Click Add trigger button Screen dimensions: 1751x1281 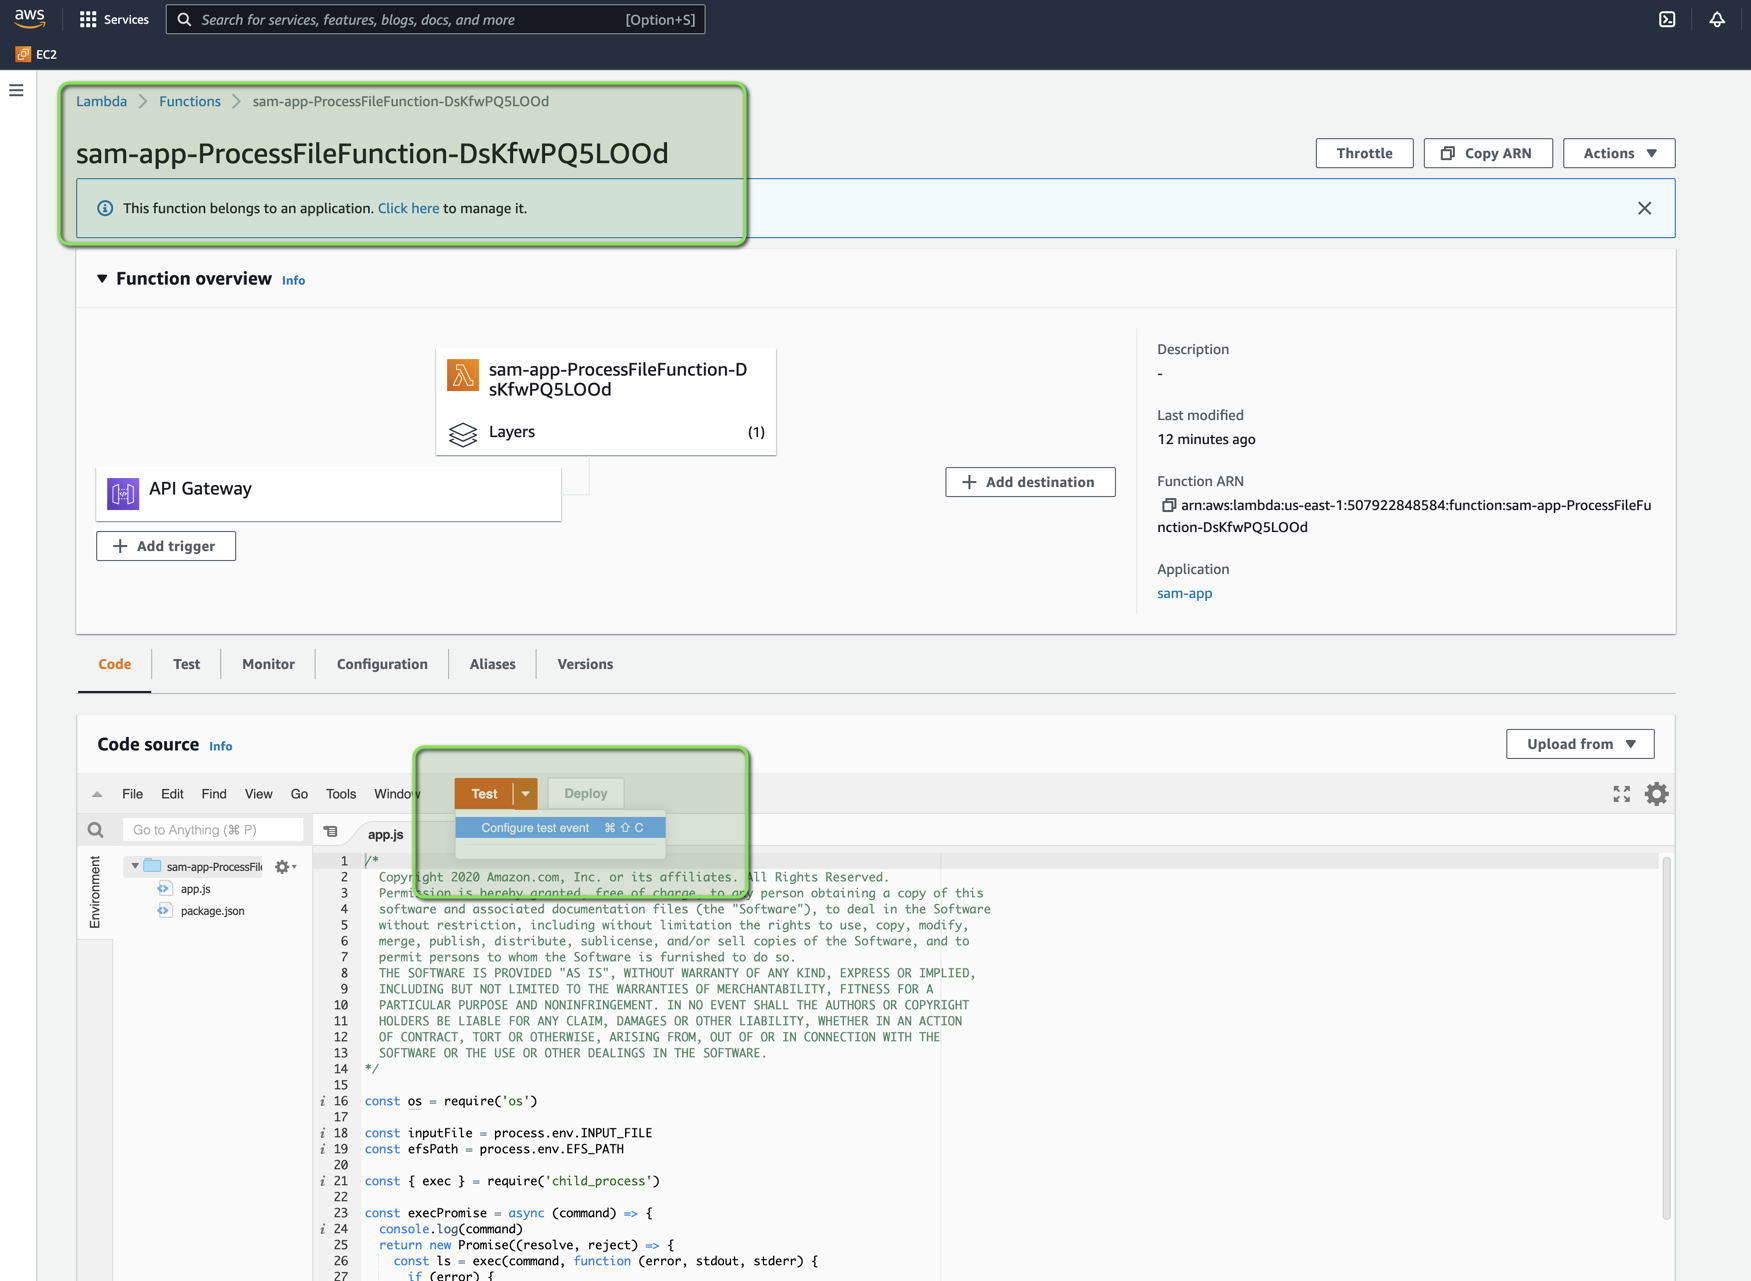166,546
